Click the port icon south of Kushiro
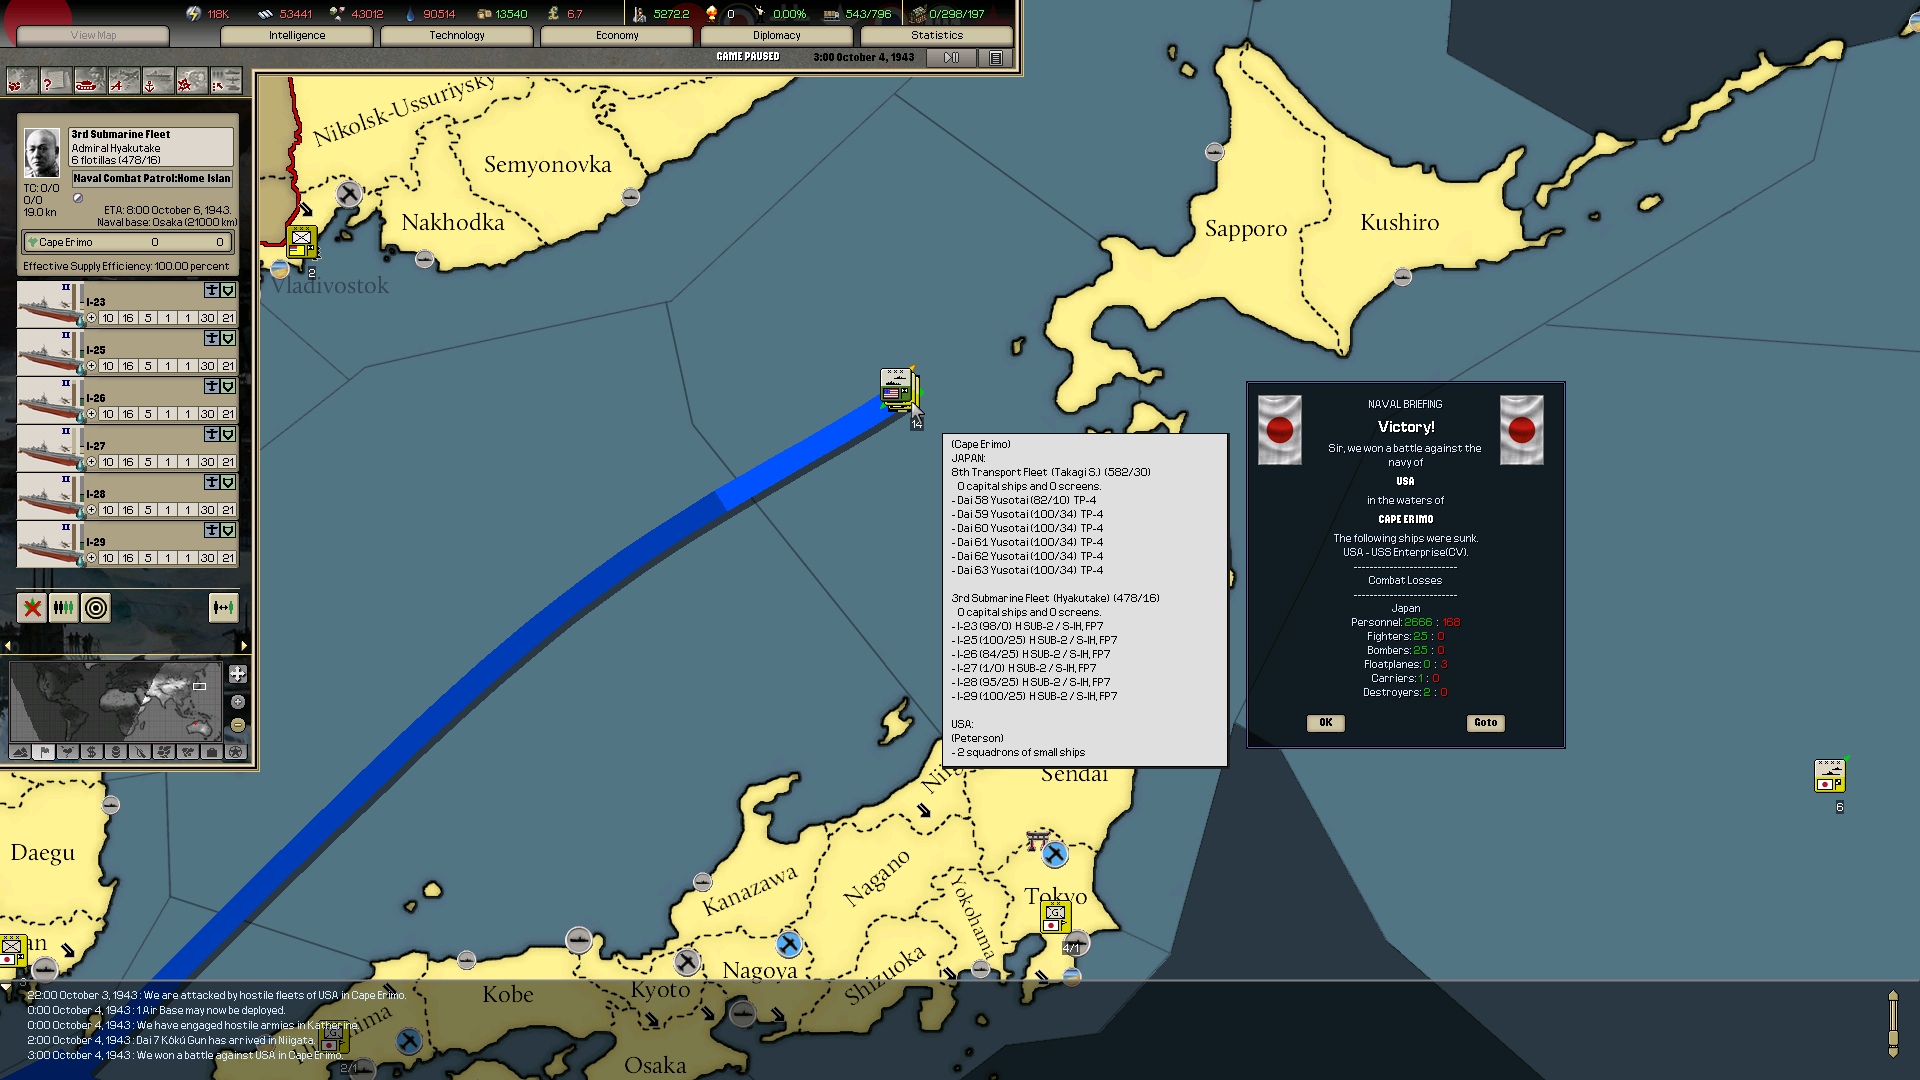Screen dimensions: 1920x1080 click(x=1403, y=277)
